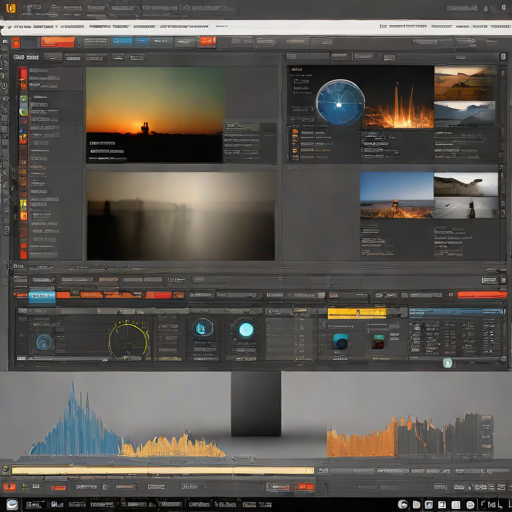Click the small green round marker icon
This screenshot has width=512, height=512.
448,363
